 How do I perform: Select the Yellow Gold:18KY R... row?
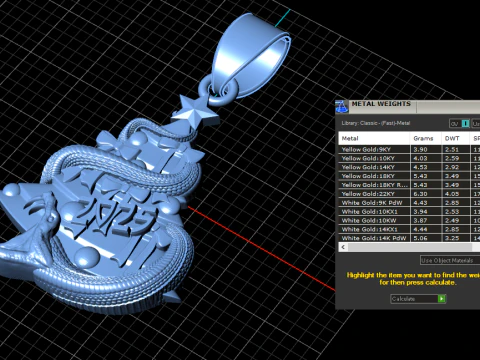[x=409, y=185]
